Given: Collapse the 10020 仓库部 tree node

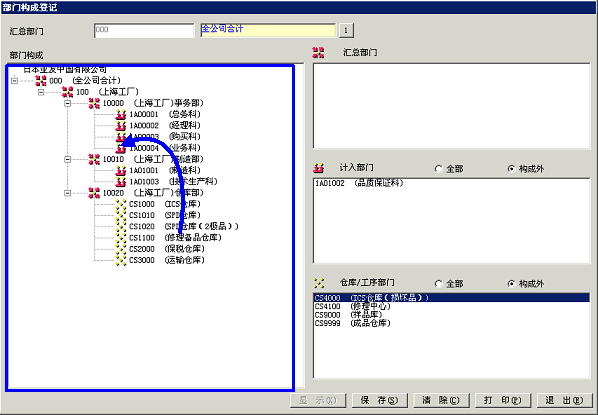Looking at the screenshot, I should pyautogui.click(x=68, y=193).
